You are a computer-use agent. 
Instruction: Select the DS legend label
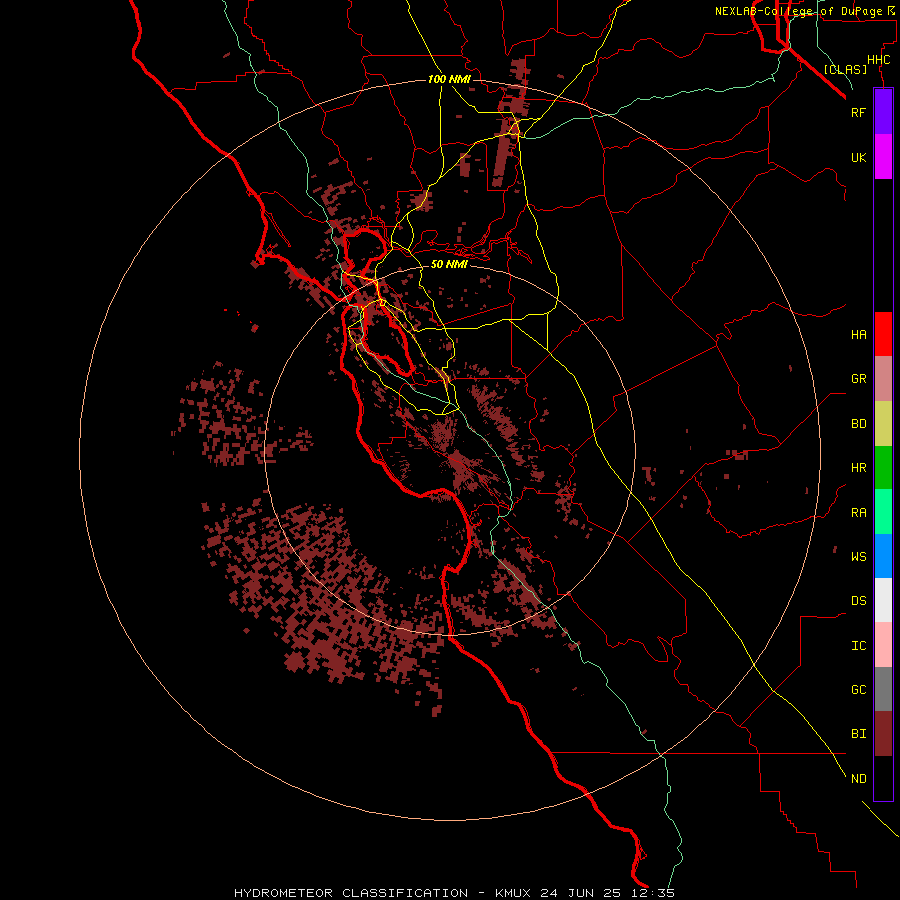coord(858,600)
